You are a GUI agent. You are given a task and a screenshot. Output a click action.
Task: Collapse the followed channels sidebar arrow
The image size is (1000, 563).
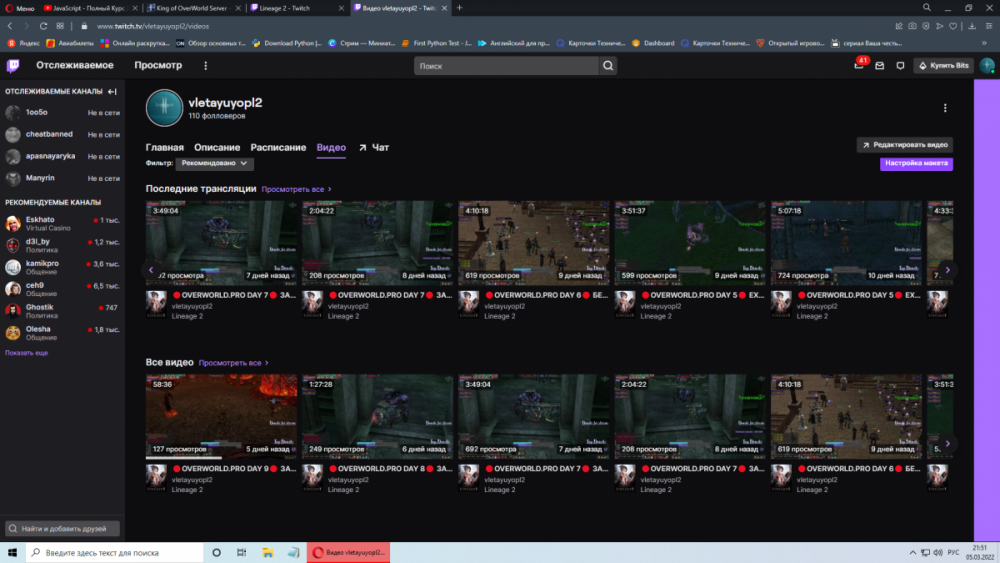(112, 92)
